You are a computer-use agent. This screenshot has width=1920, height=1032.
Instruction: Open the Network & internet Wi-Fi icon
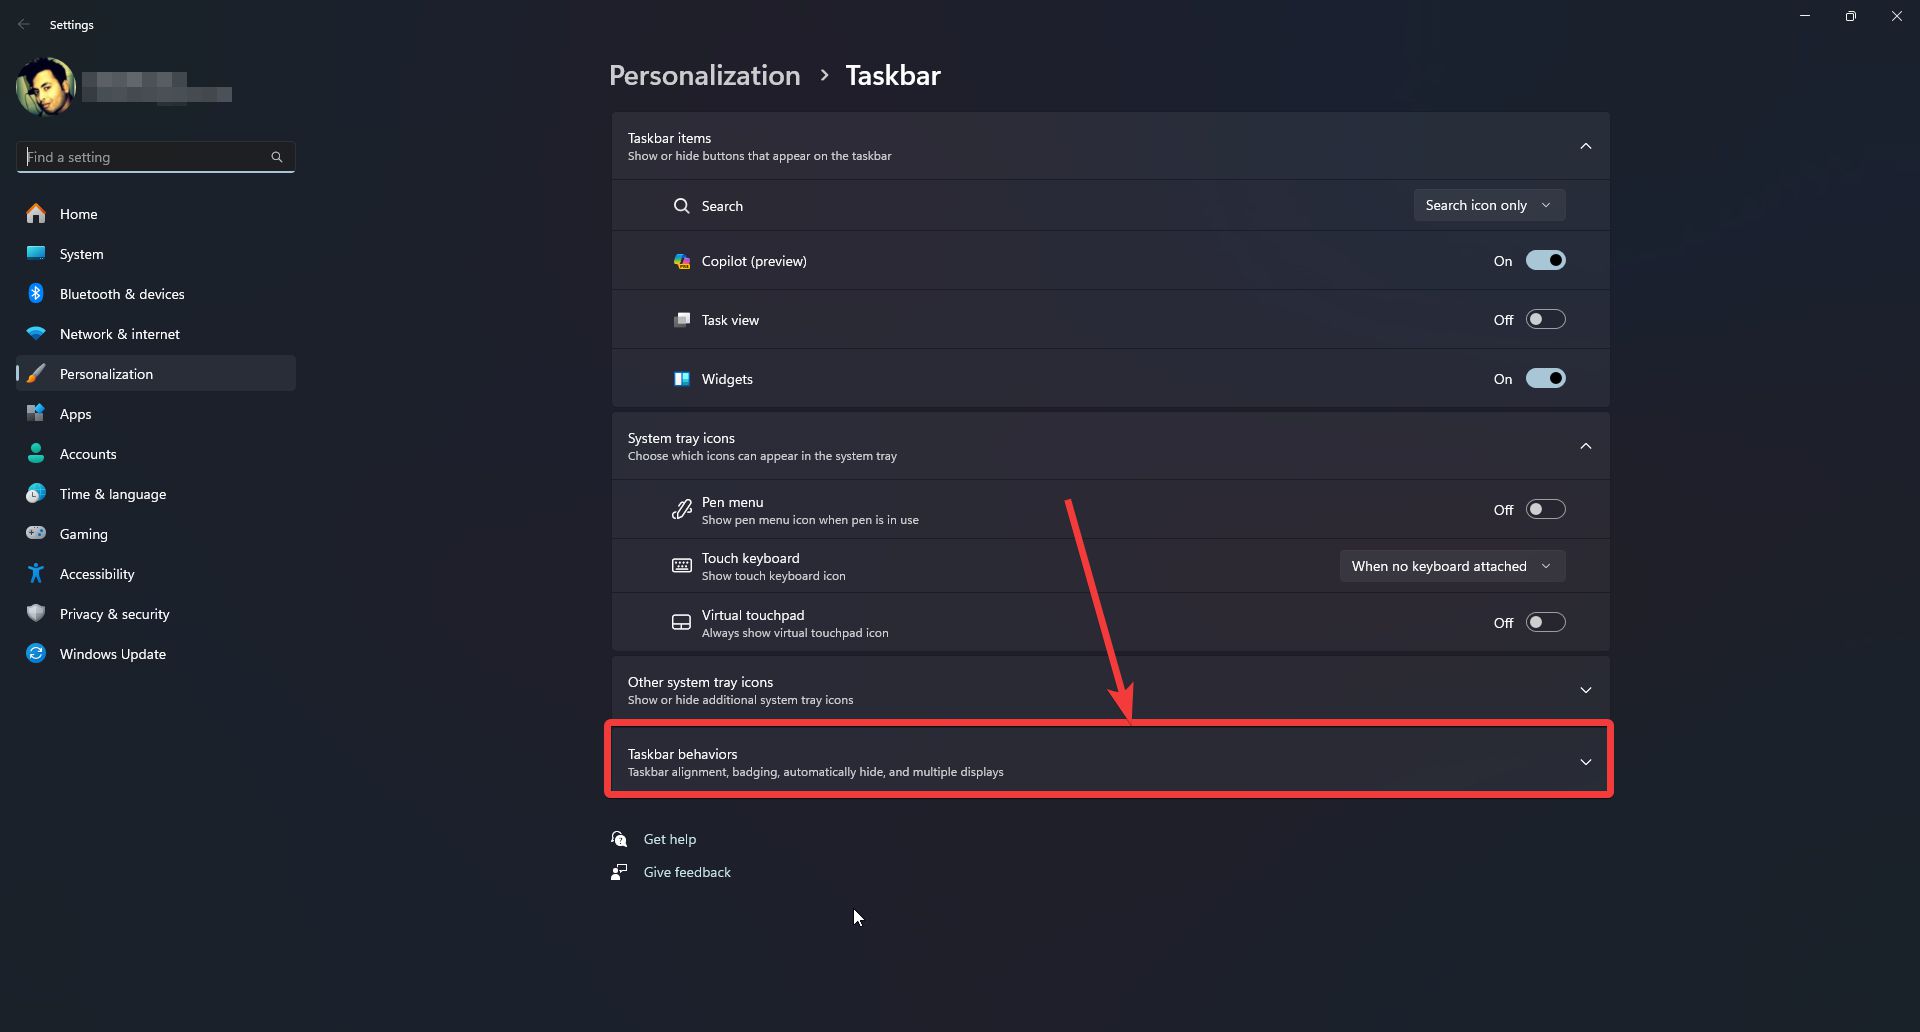pos(36,333)
